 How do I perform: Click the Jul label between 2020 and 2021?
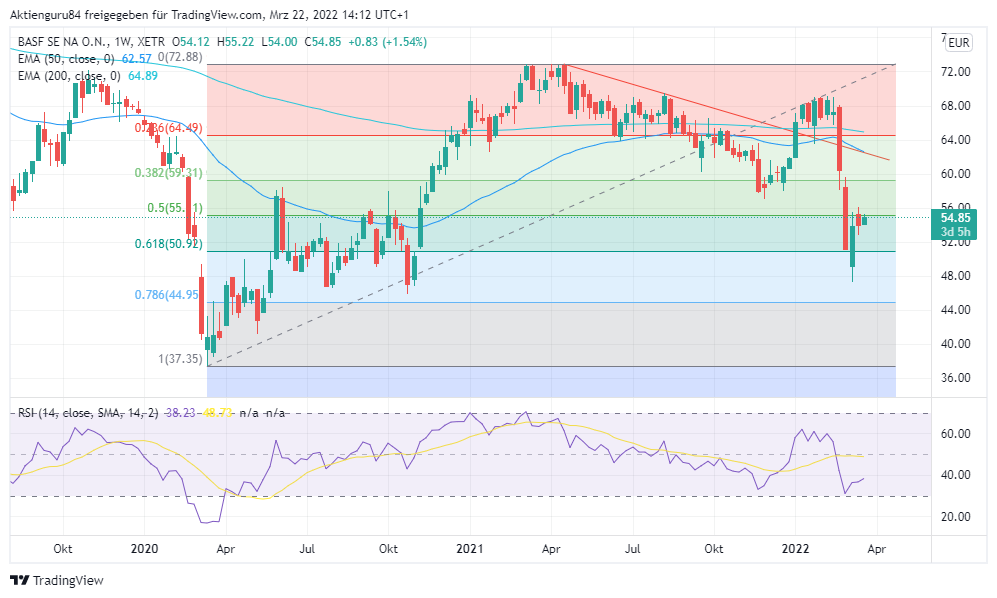click(307, 549)
